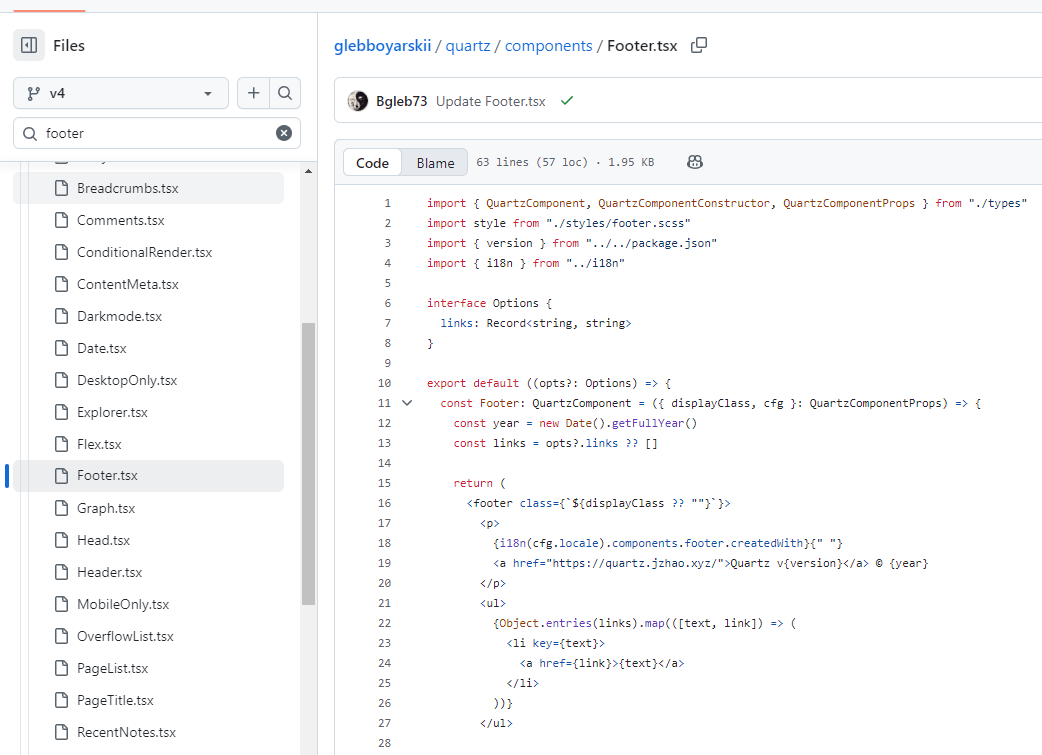Open Graph.tsx in the file tree
This screenshot has width=1042, height=755.
click(106, 508)
